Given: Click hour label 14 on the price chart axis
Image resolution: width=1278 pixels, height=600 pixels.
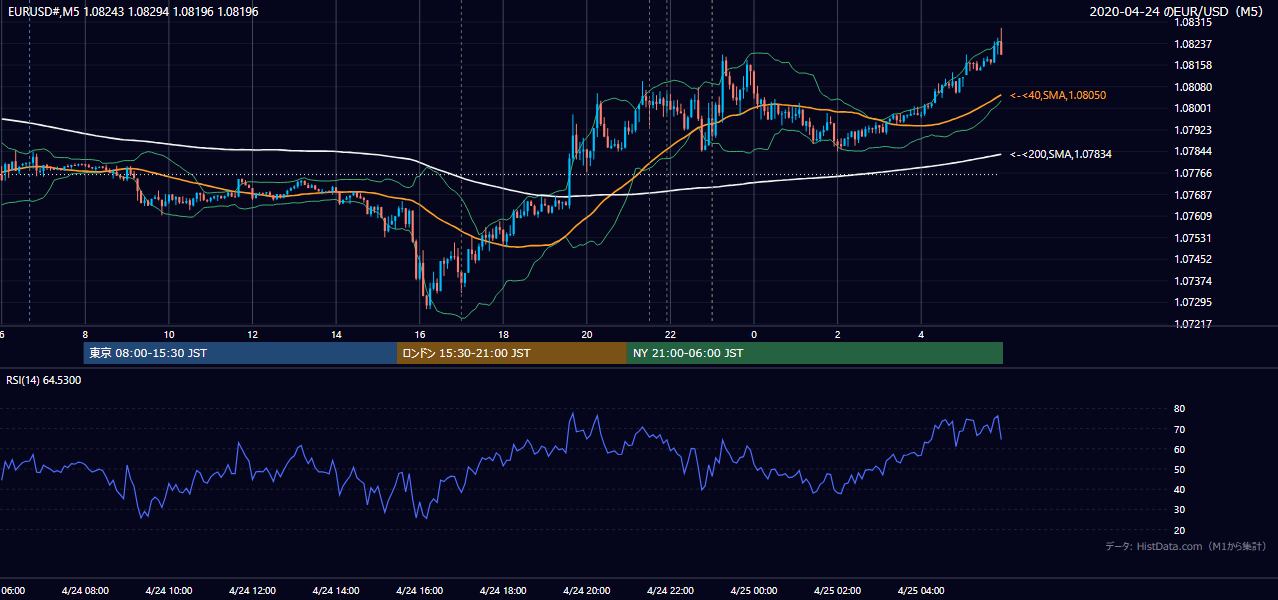Looking at the screenshot, I should [336, 334].
